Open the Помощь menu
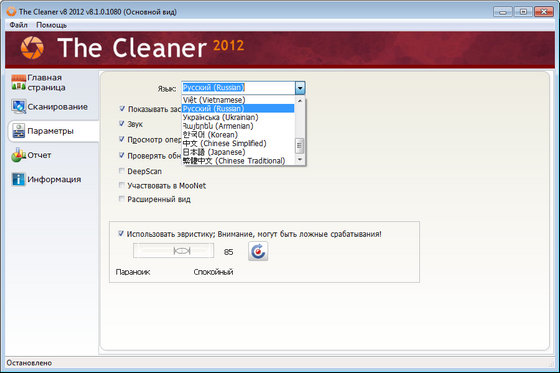The image size is (560, 373). click(x=51, y=25)
